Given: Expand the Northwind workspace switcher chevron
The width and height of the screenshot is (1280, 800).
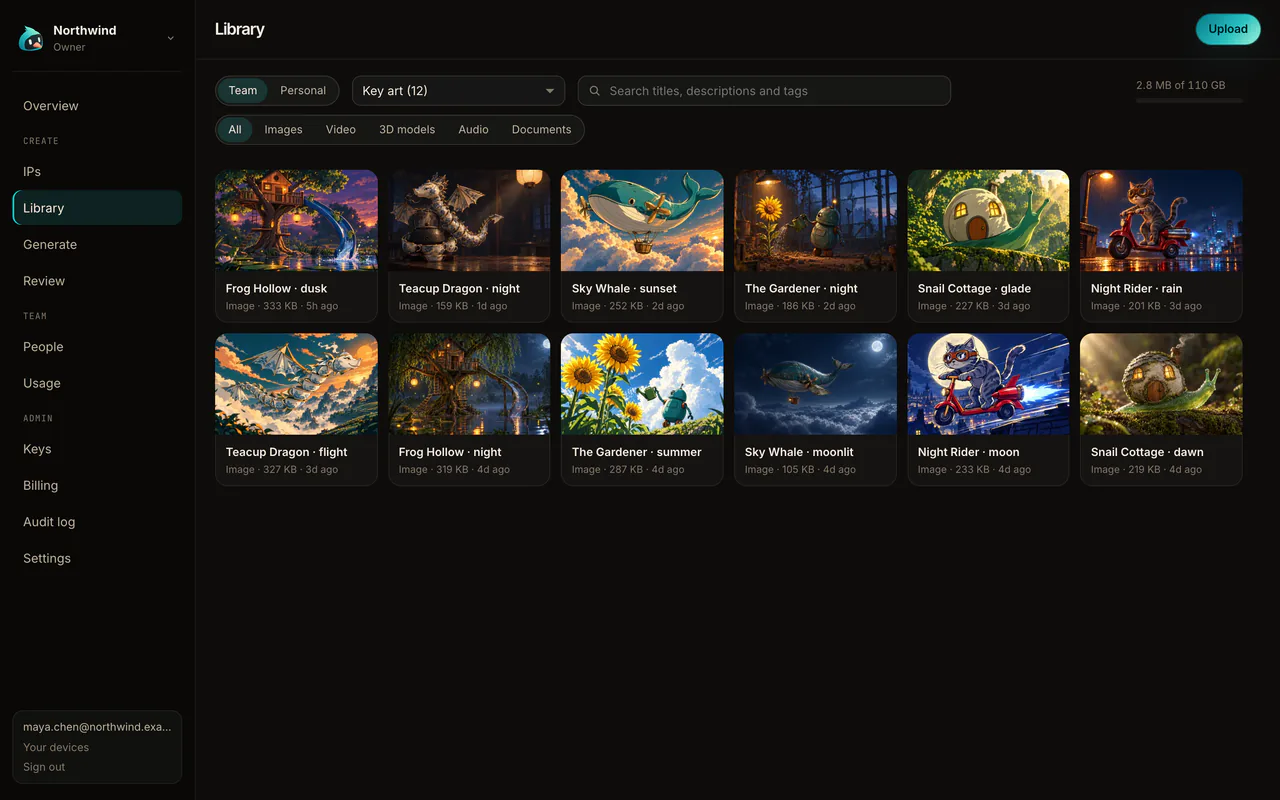Looking at the screenshot, I should click(x=171, y=38).
